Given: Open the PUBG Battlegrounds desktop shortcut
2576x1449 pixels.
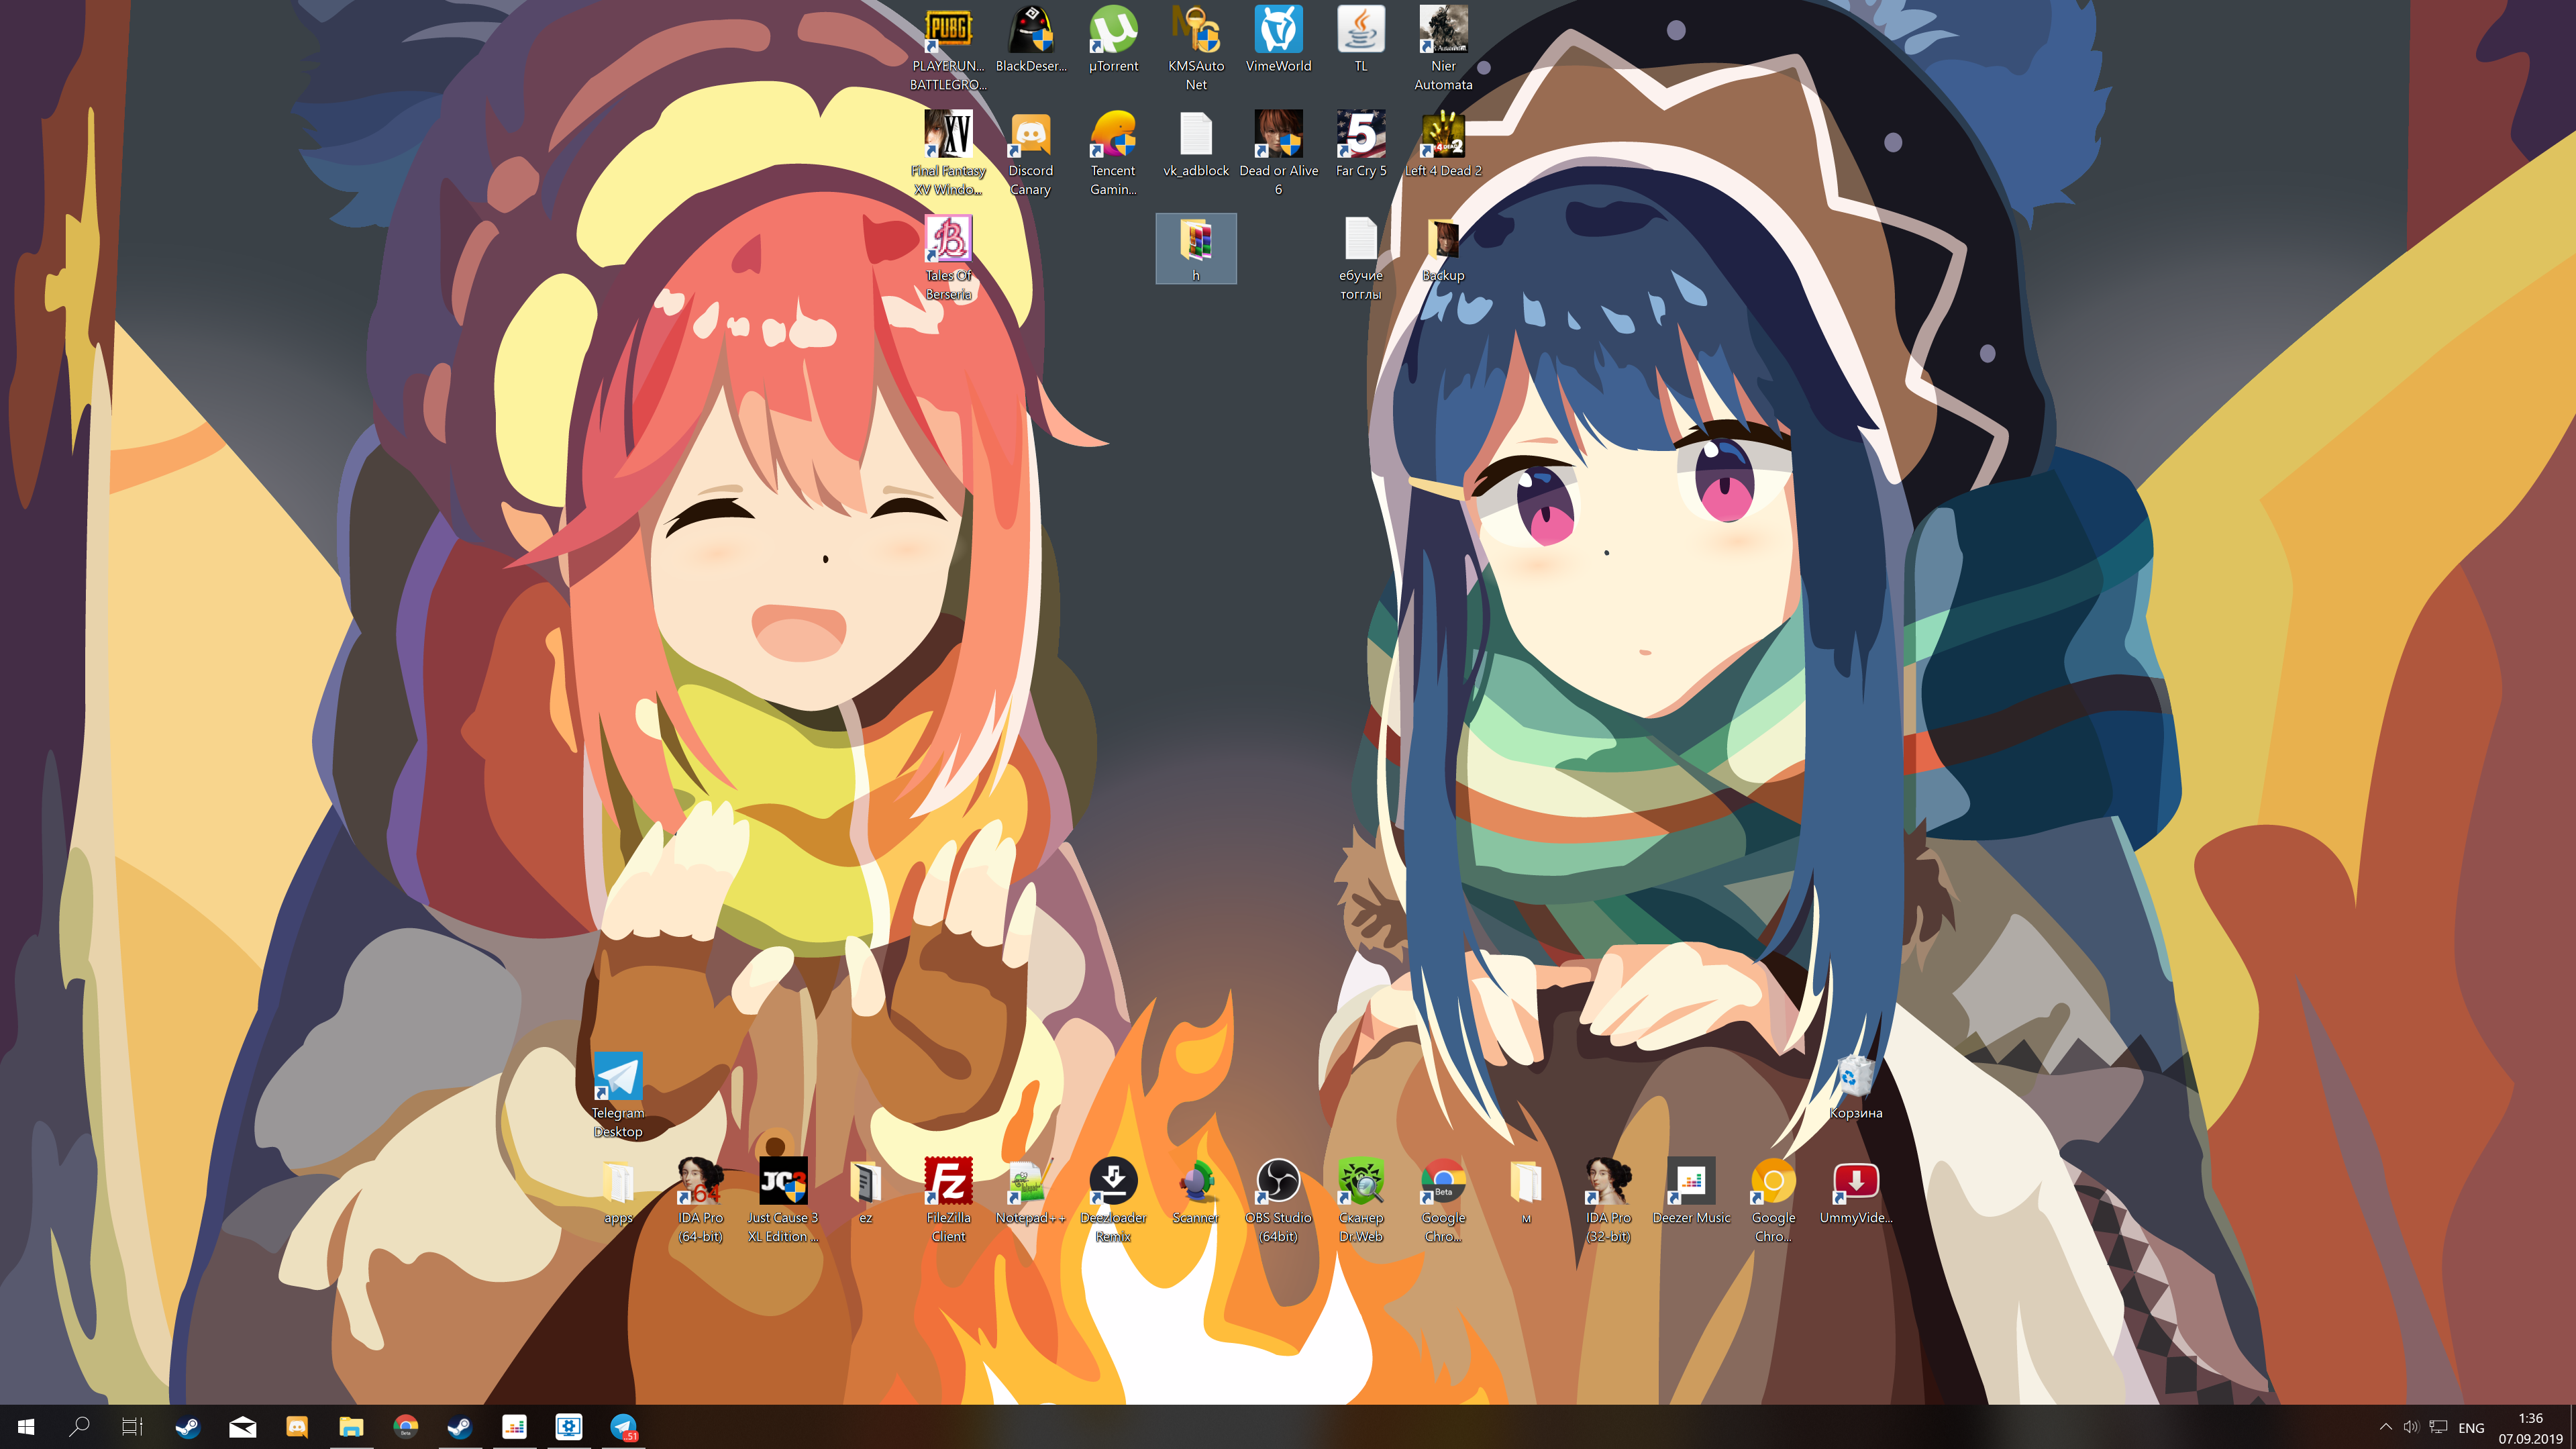Looking at the screenshot, I should [947, 48].
